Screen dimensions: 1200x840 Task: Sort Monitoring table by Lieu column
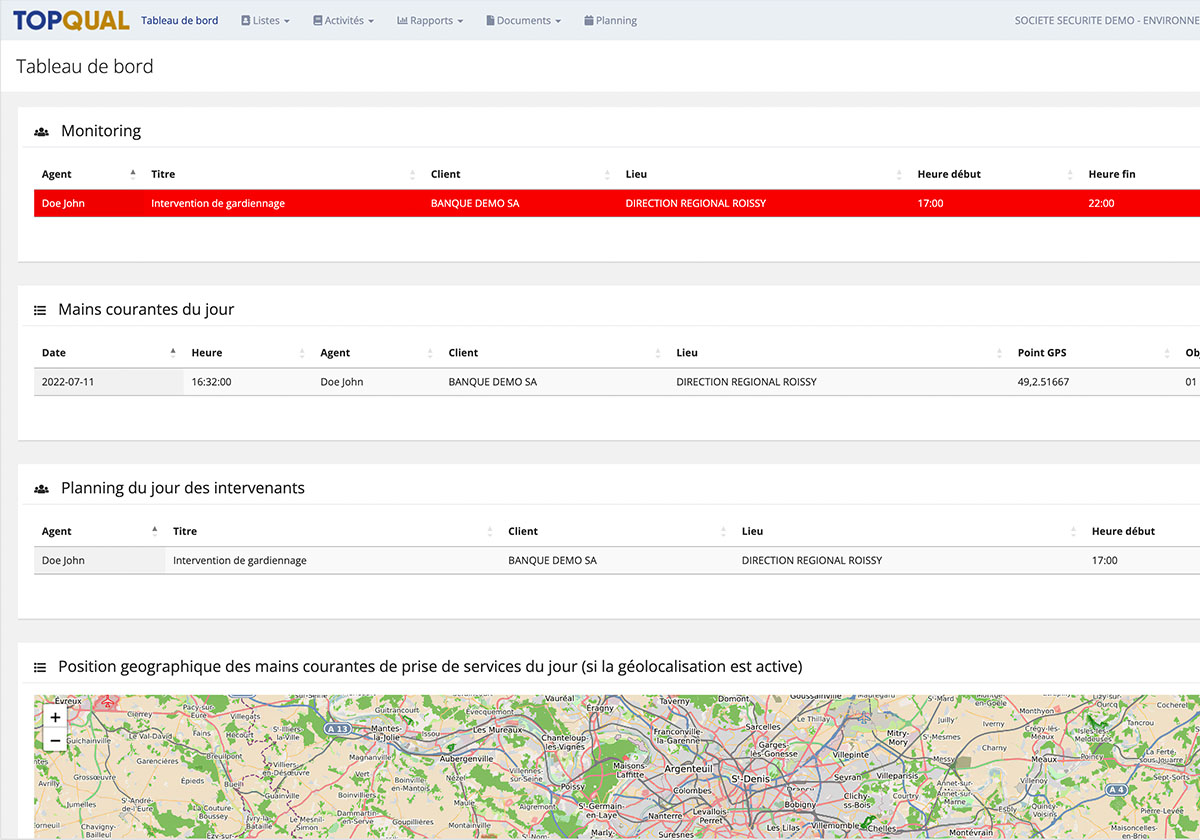coord(636,174)
